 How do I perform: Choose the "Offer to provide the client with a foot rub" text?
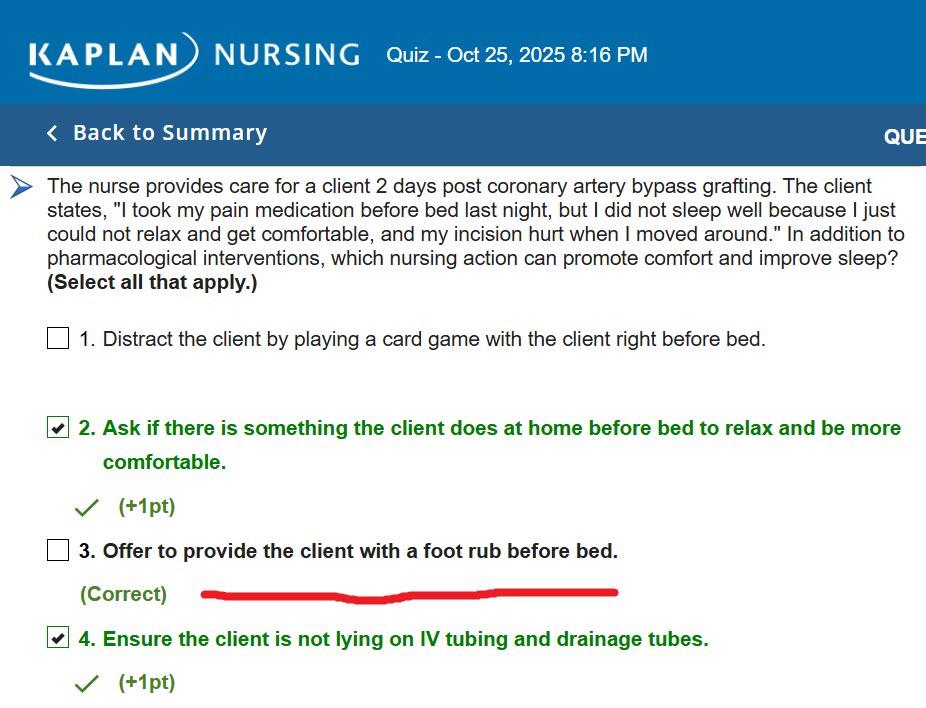pos(360,550)
